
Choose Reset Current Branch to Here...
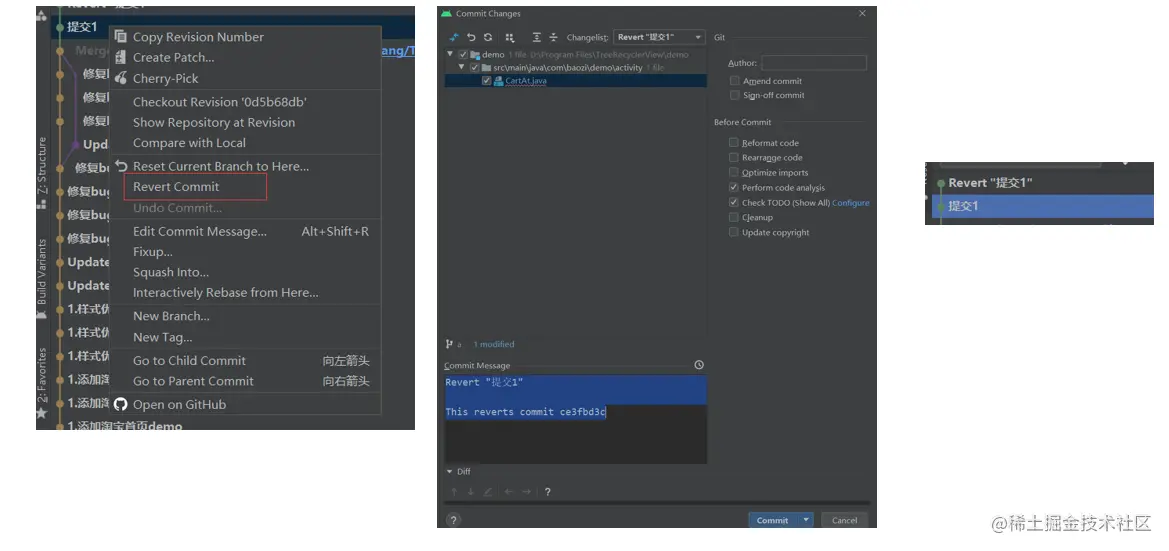pos(245,166)
